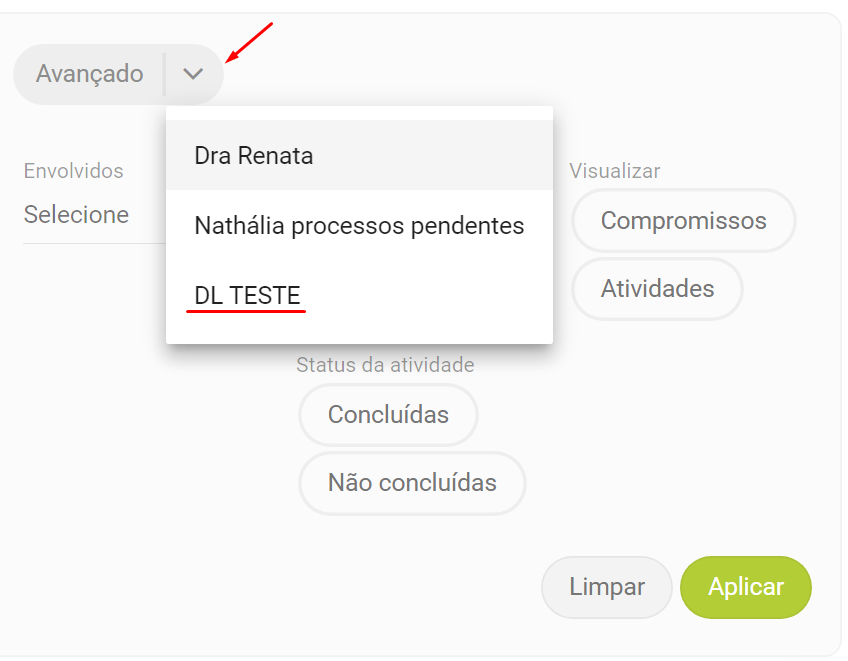Click the white strip above Dra Renata
The height and width of the screenshot is (661, 848).
[x=359, y=113]
